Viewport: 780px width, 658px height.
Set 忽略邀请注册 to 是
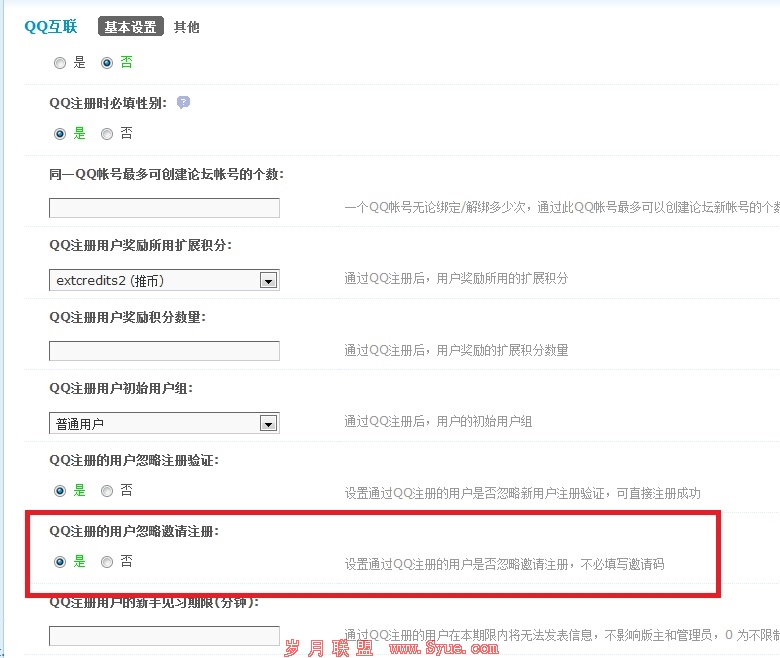coord(60,562)
